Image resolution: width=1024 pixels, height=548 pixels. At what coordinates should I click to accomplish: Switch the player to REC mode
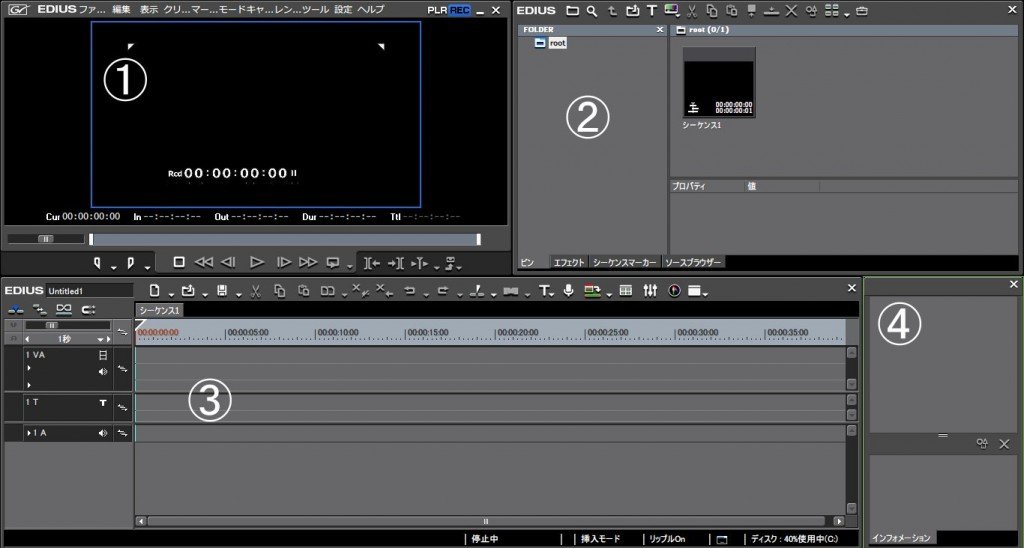pyautogui.click(x=460, y=10)
